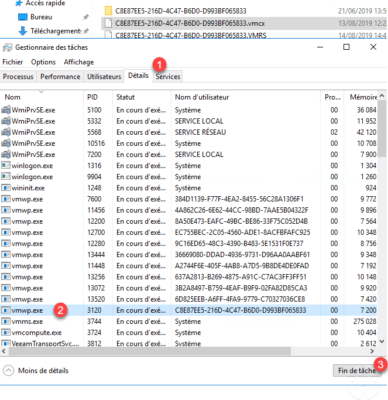Viewport: 388px width, 400px height.
Task: Click vmwp.exe icon with PID 13256
Action: pos(6,277)
